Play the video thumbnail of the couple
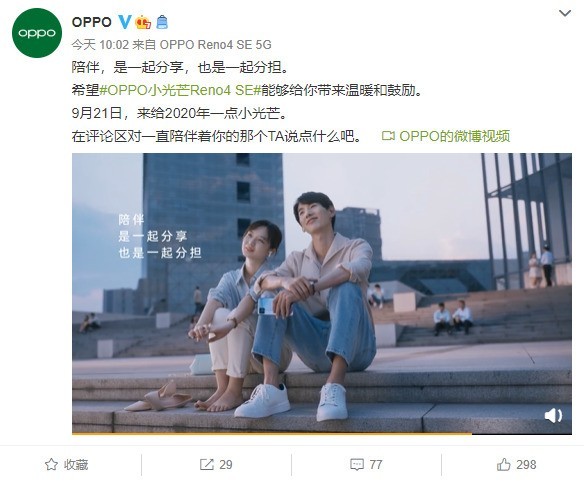The width and height of the screenshot is (584, 484). (x=322, y=293)
